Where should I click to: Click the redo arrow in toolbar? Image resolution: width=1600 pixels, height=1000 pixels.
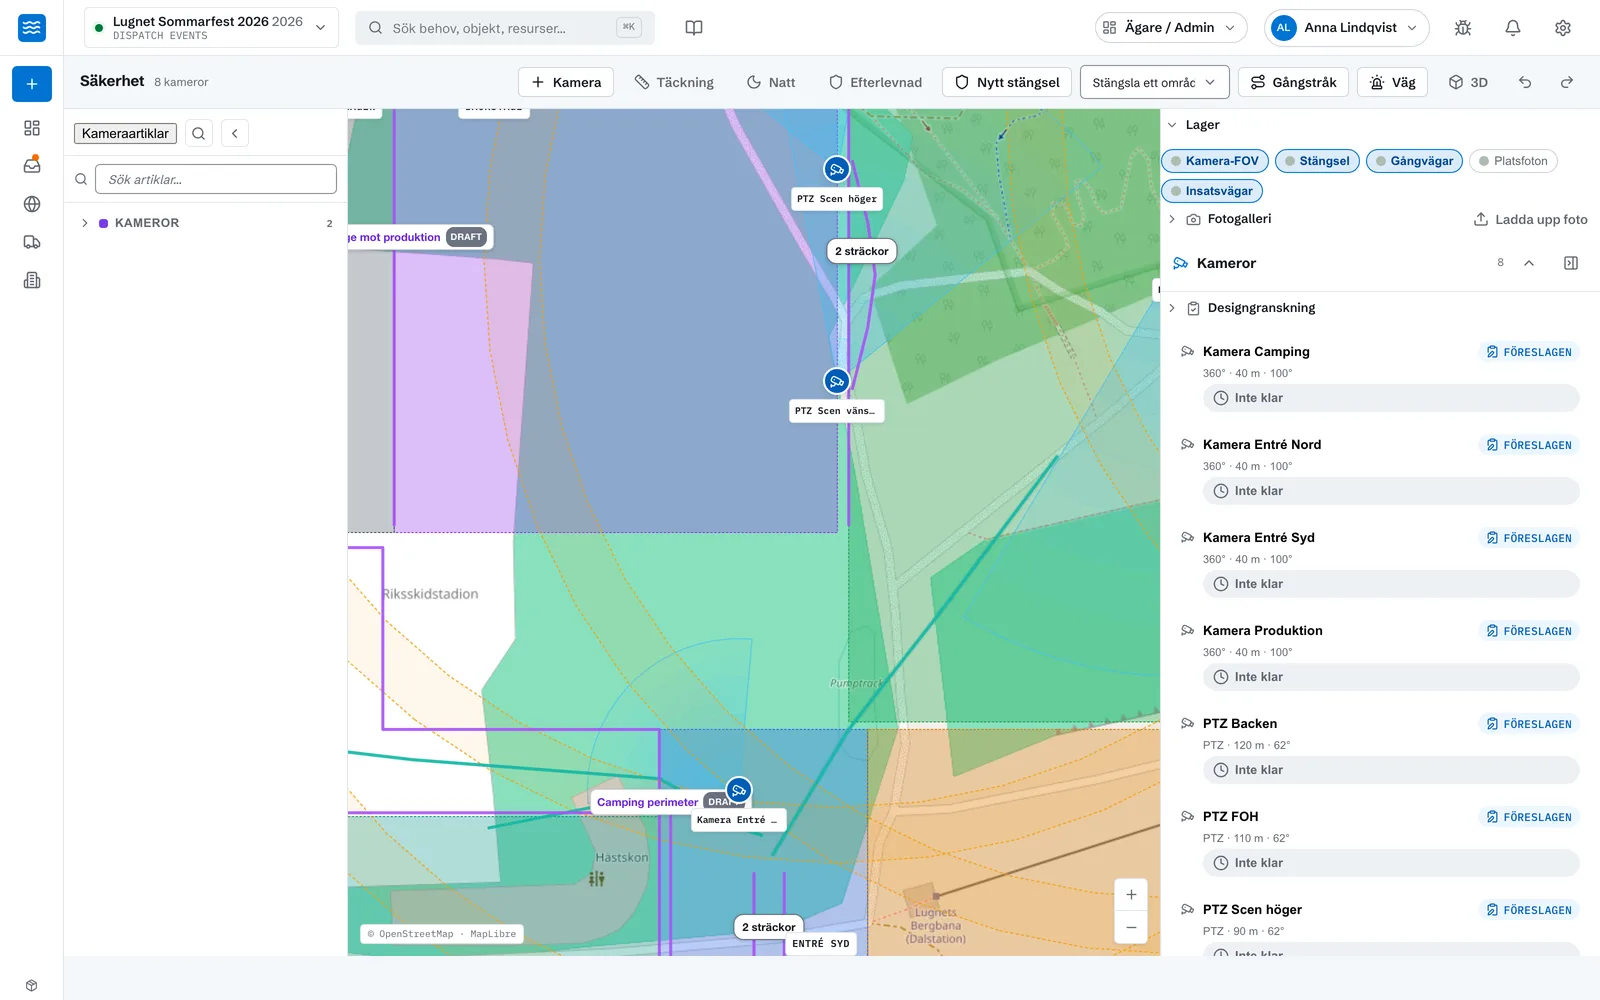1567,82
